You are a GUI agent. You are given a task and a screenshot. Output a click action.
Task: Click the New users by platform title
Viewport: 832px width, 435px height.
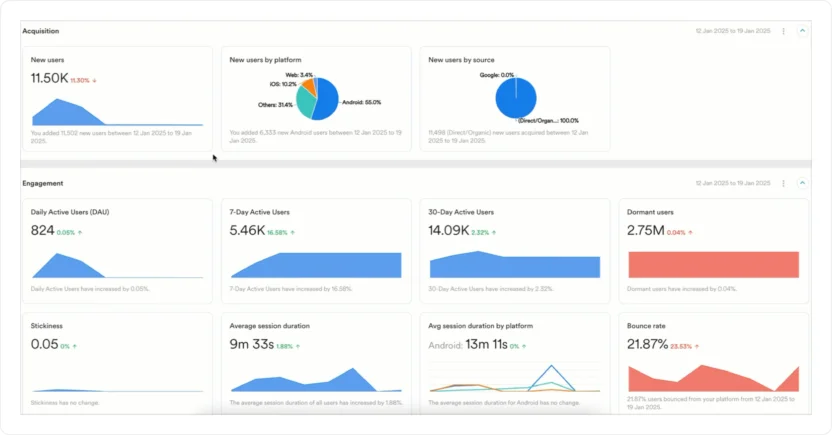click(265, 60)
